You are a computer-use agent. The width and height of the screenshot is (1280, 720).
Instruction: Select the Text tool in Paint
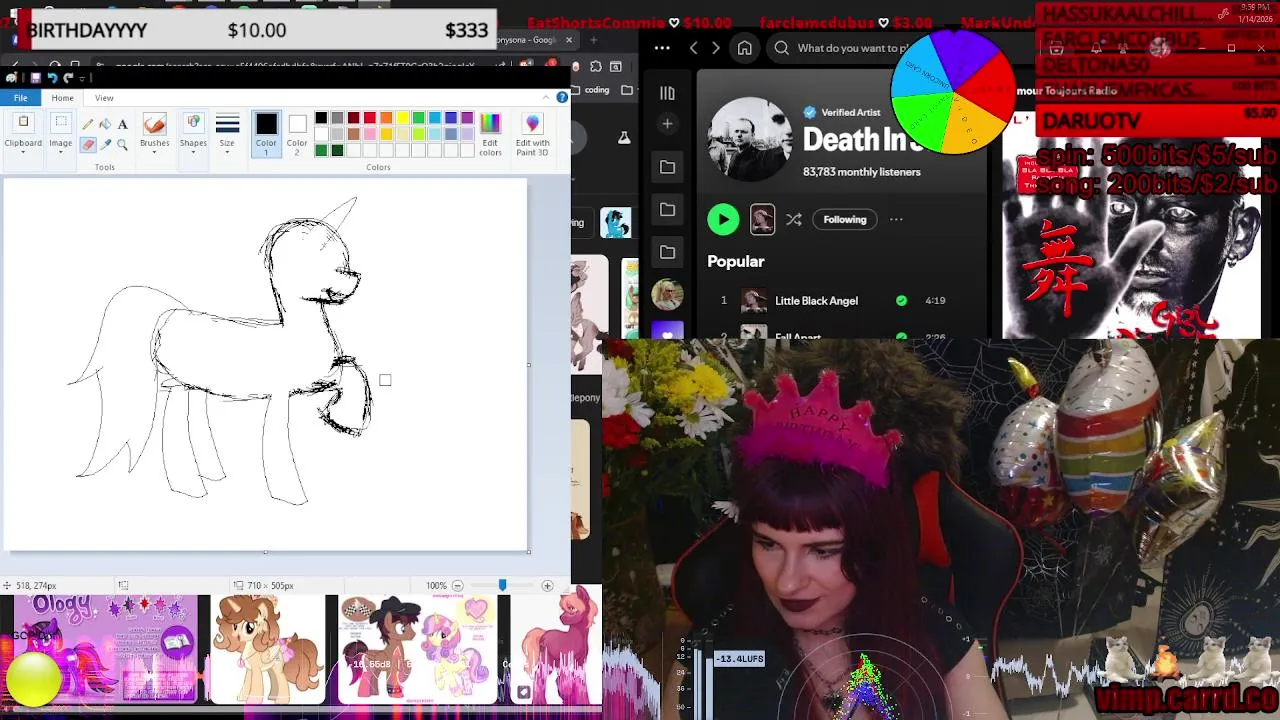(x=122, y=124)
